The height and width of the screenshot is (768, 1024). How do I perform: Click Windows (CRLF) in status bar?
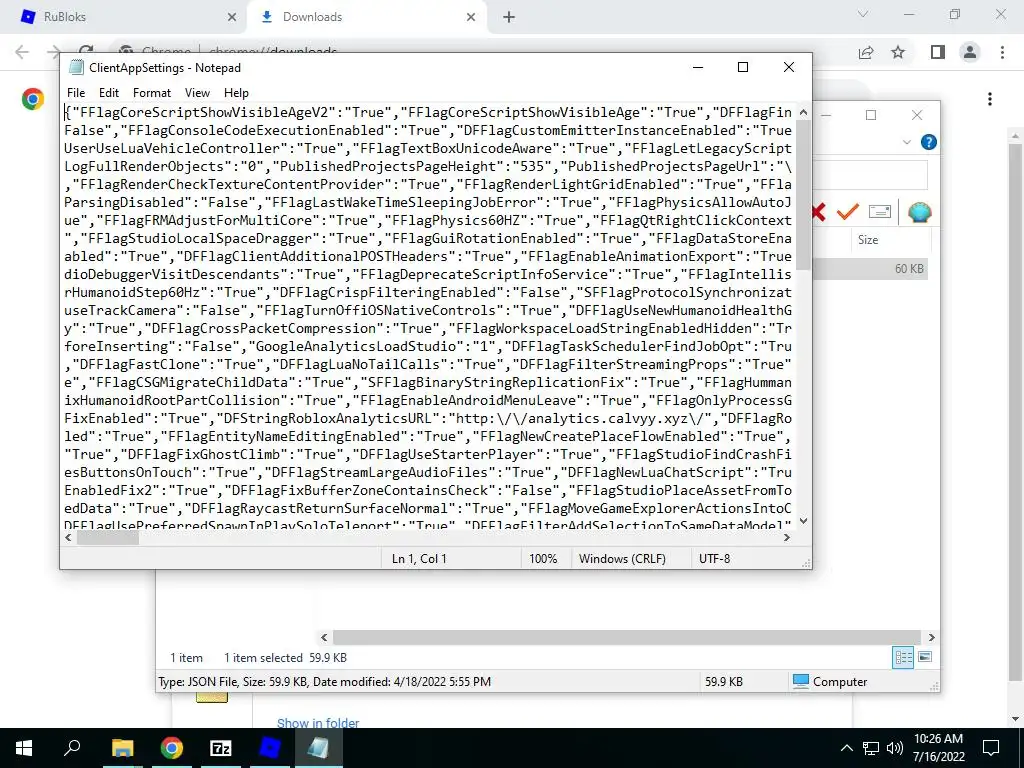(622, 558)
